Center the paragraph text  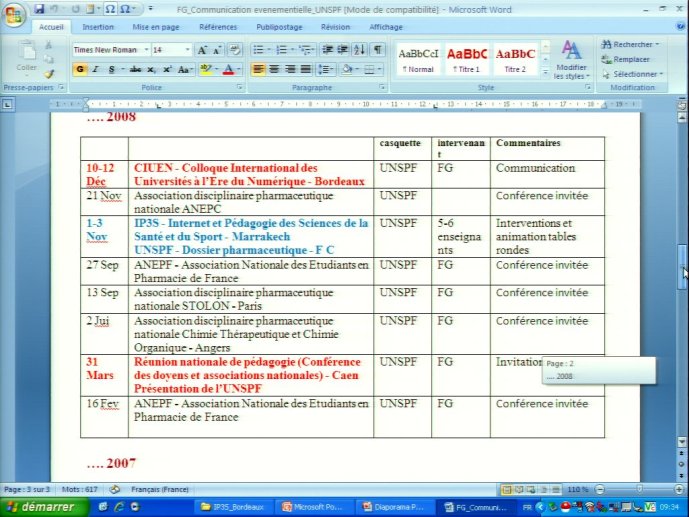274,69
